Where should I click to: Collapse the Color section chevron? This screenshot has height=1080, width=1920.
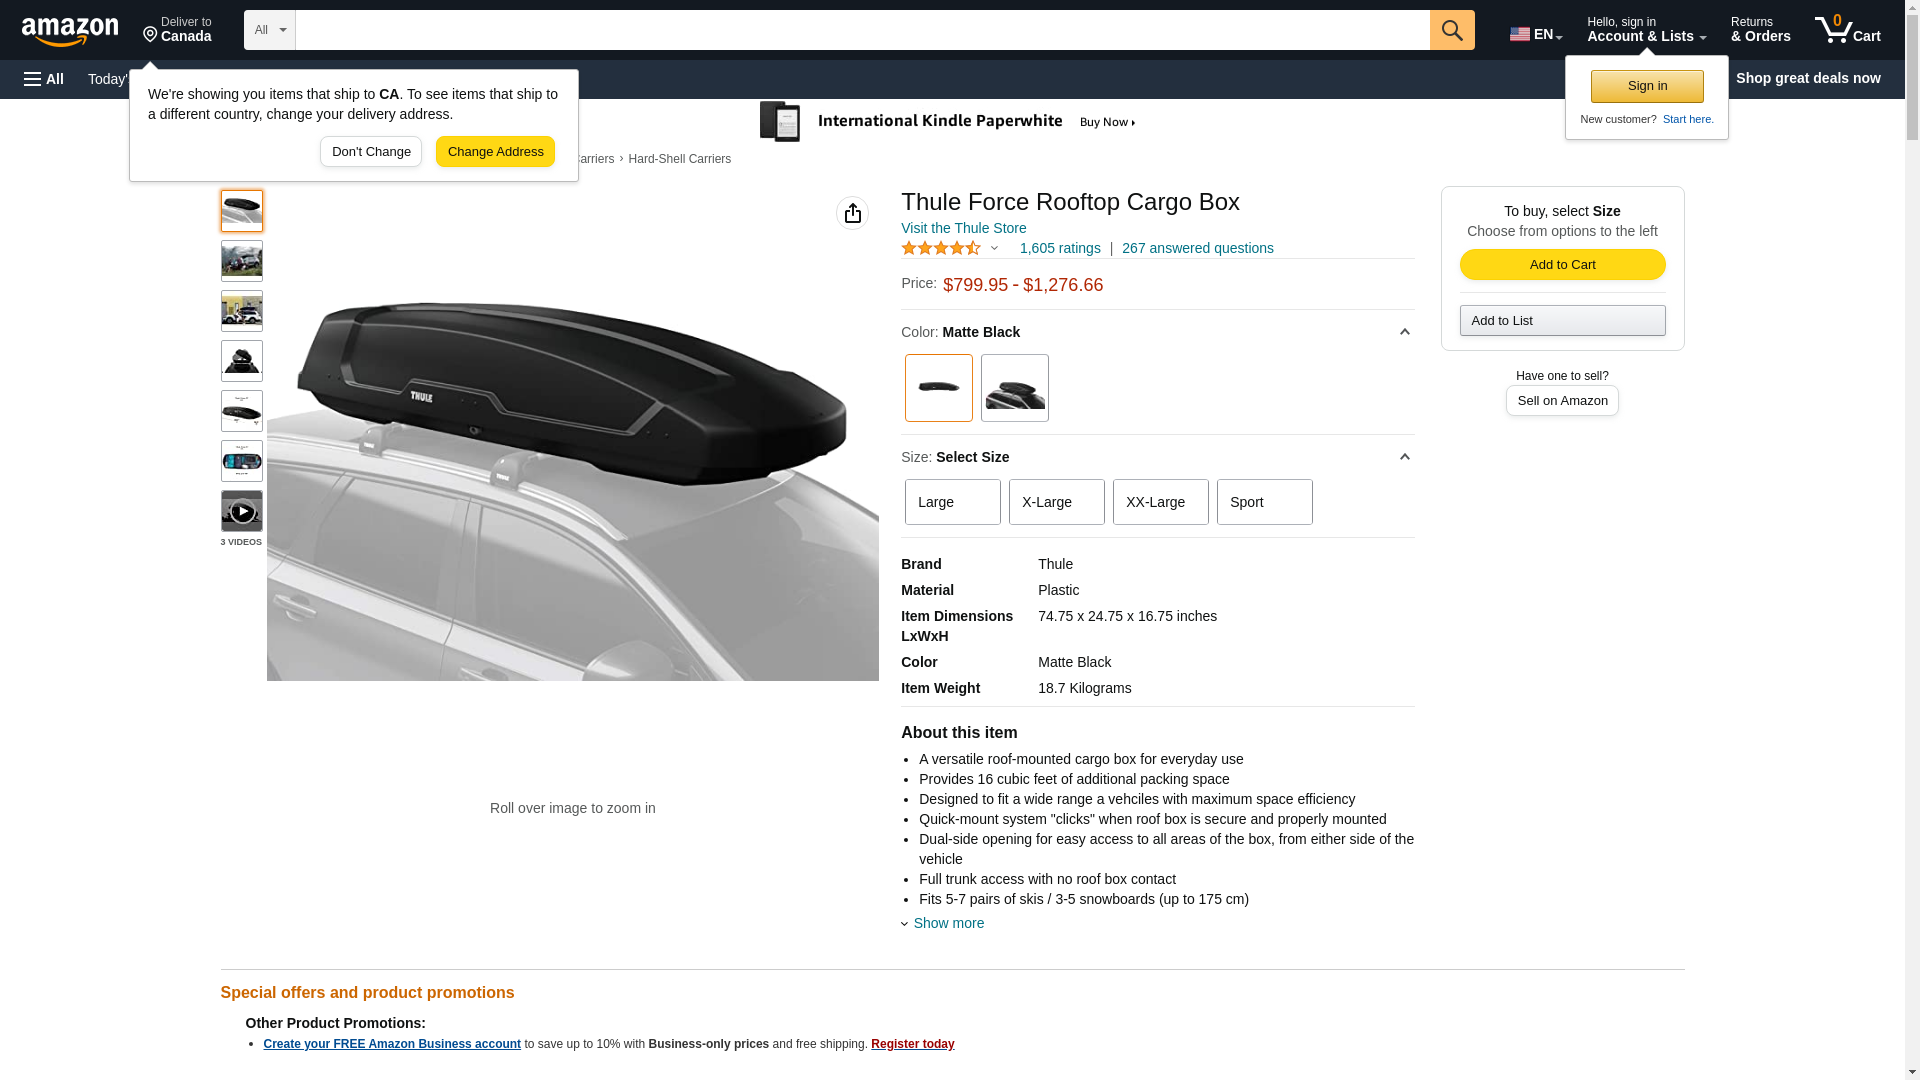pyautogui.click(x=1404, y=332)
